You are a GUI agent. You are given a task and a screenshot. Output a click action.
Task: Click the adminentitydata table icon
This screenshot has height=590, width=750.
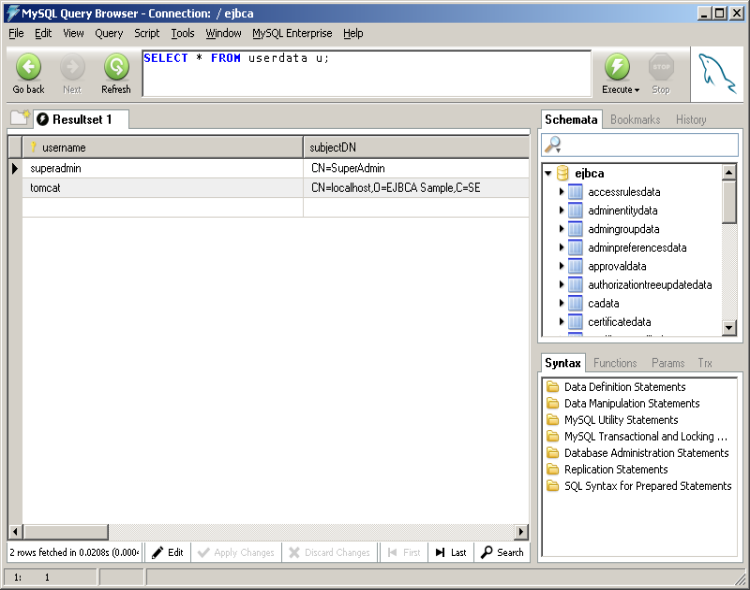tap(575, 211)
